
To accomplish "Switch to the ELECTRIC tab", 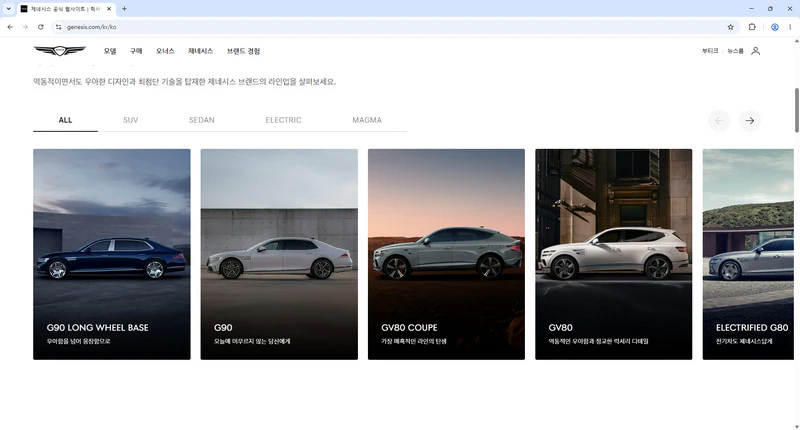I will click(x=283, y=120).
